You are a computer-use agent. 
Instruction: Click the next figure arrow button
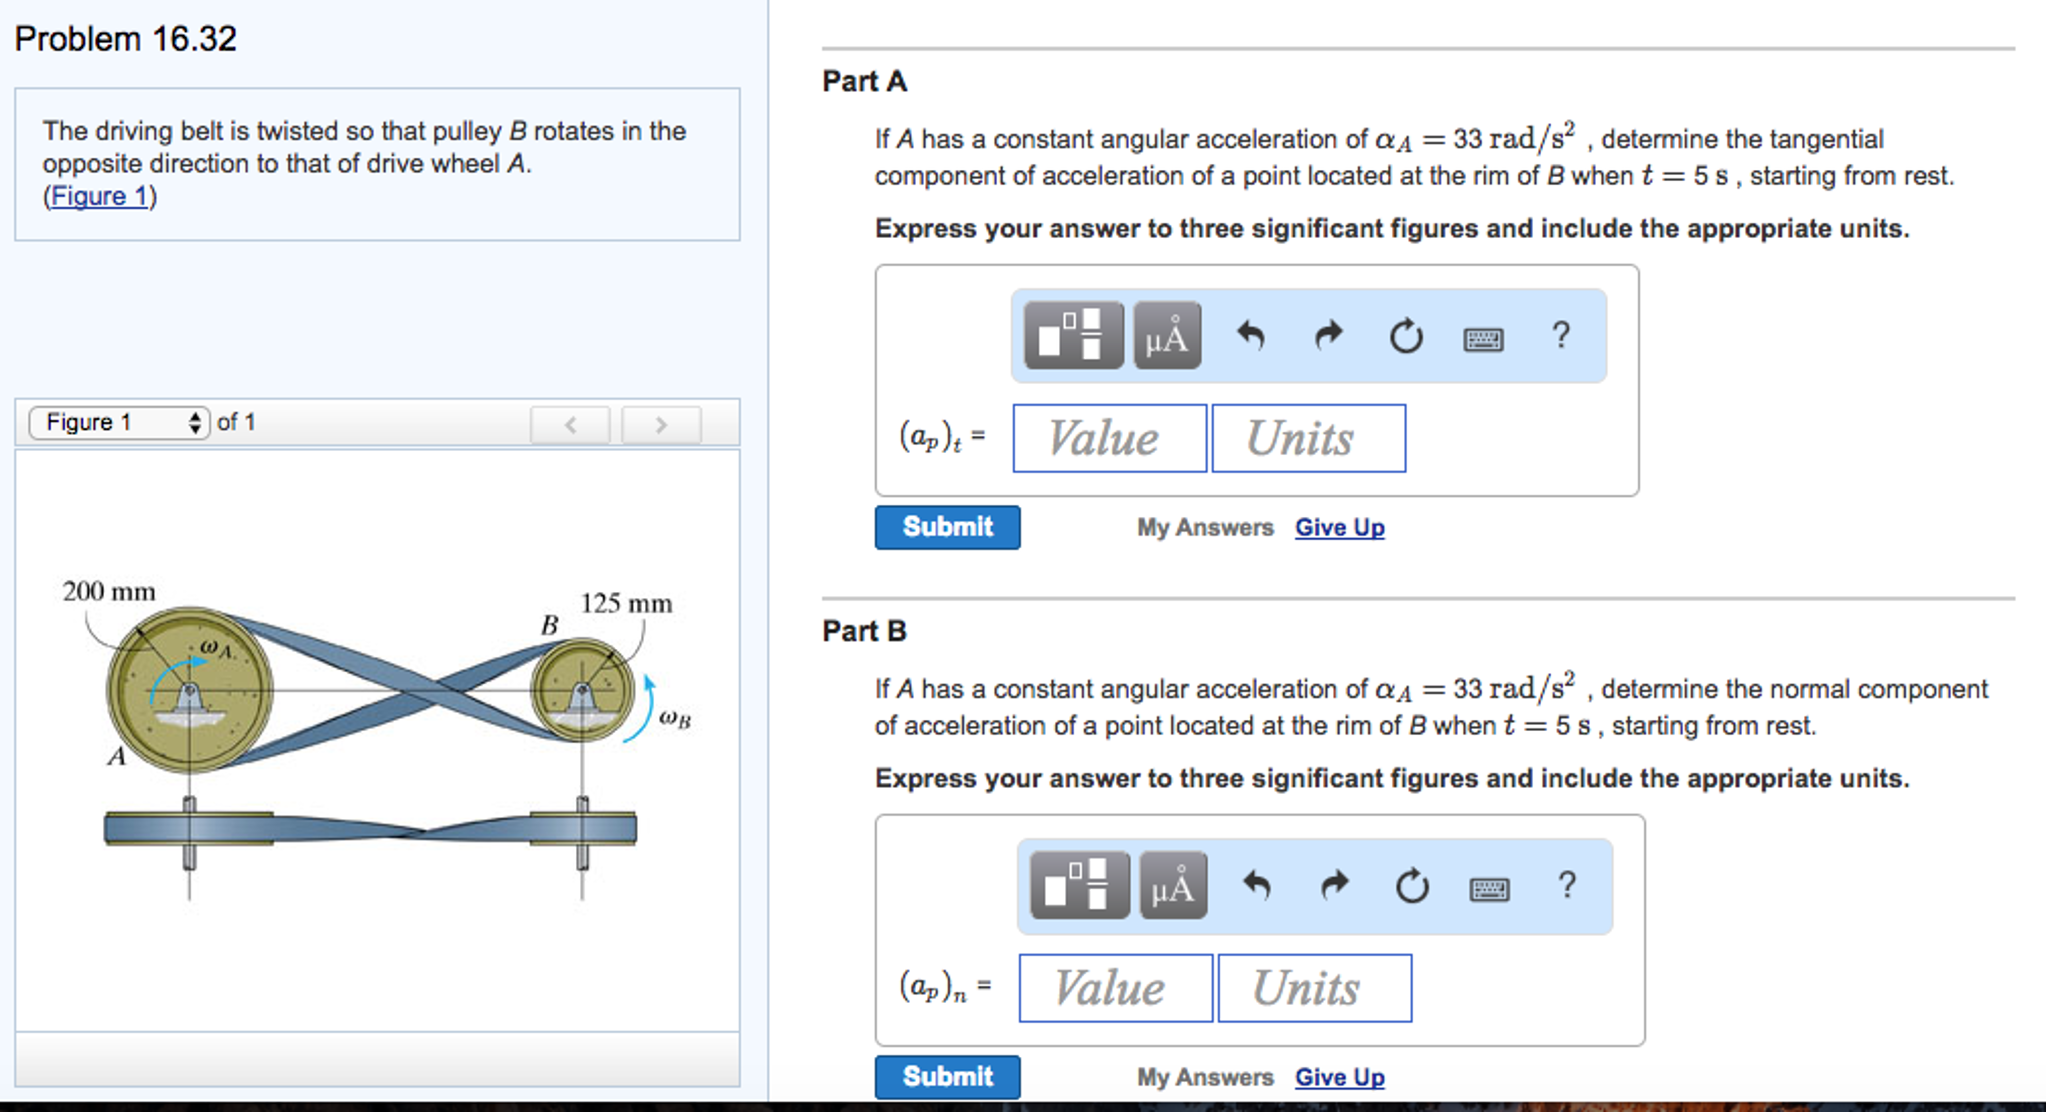[661, 424]
